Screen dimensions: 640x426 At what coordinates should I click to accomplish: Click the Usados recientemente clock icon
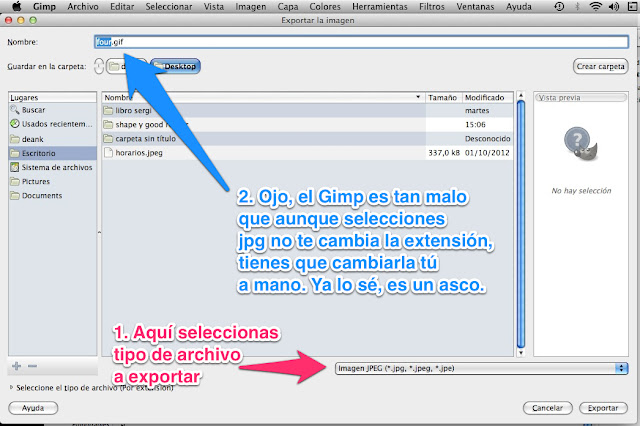(15, 124)
